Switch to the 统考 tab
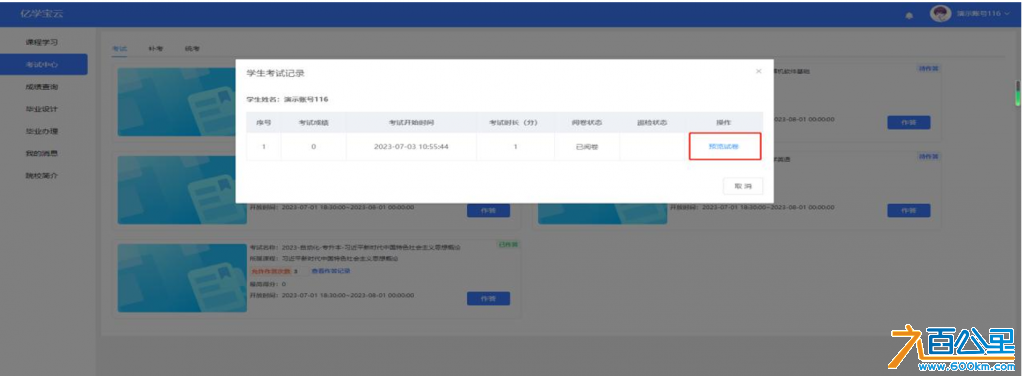The image size is (1022, 376). tap(192, 49)
